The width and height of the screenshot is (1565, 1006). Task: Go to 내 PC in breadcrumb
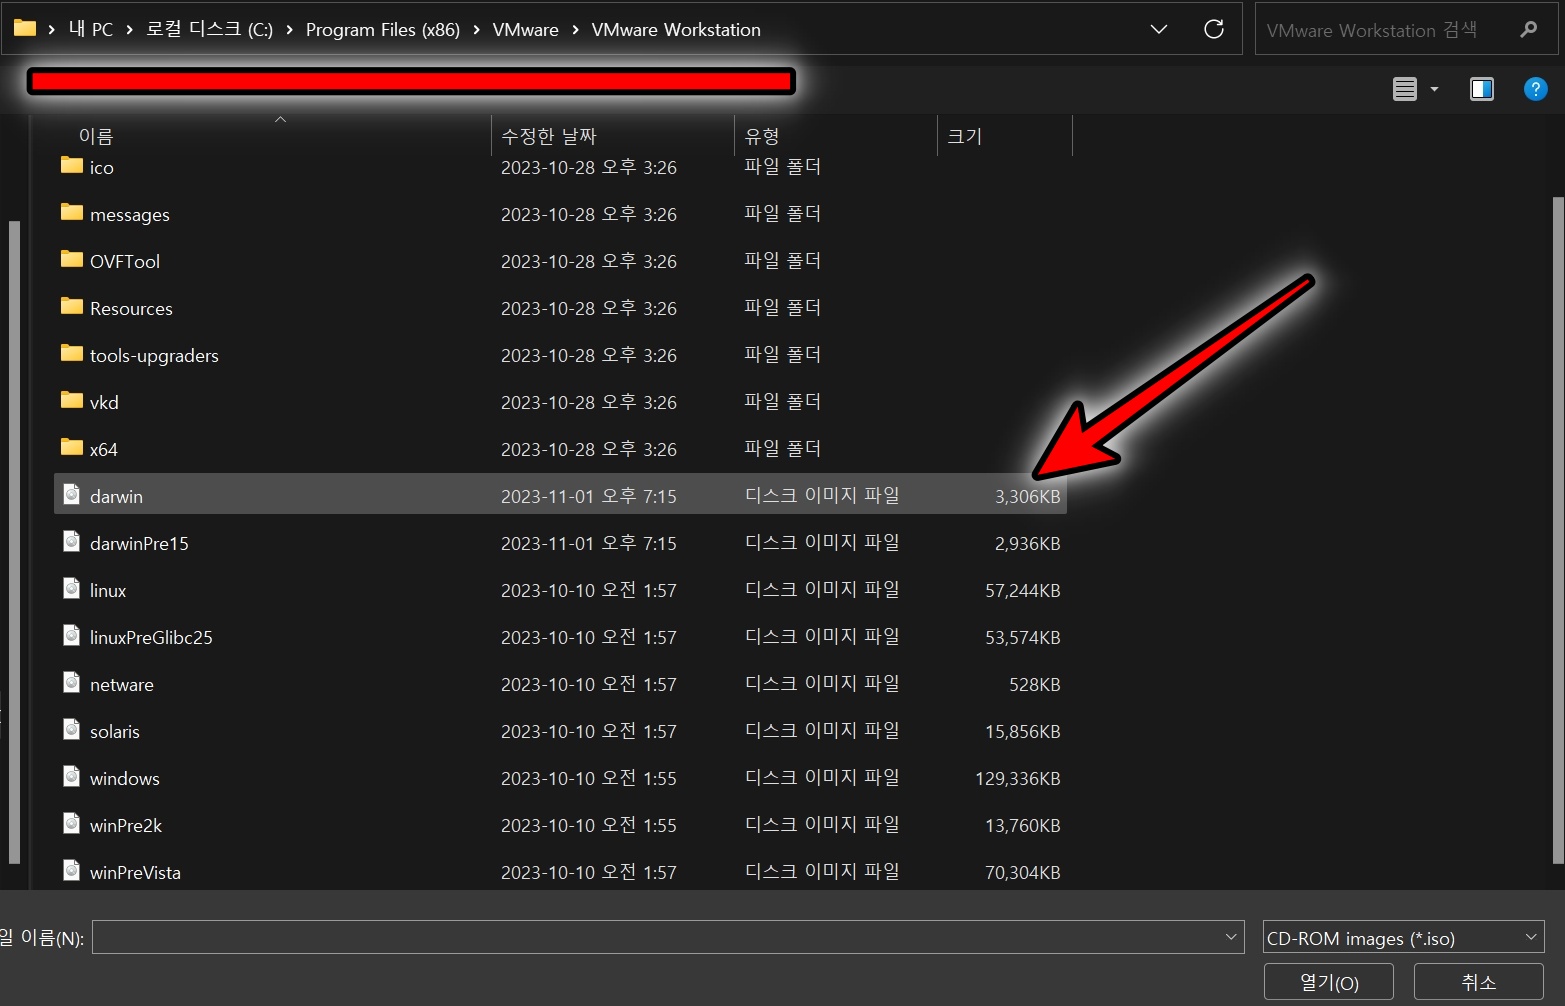point(91,29)
